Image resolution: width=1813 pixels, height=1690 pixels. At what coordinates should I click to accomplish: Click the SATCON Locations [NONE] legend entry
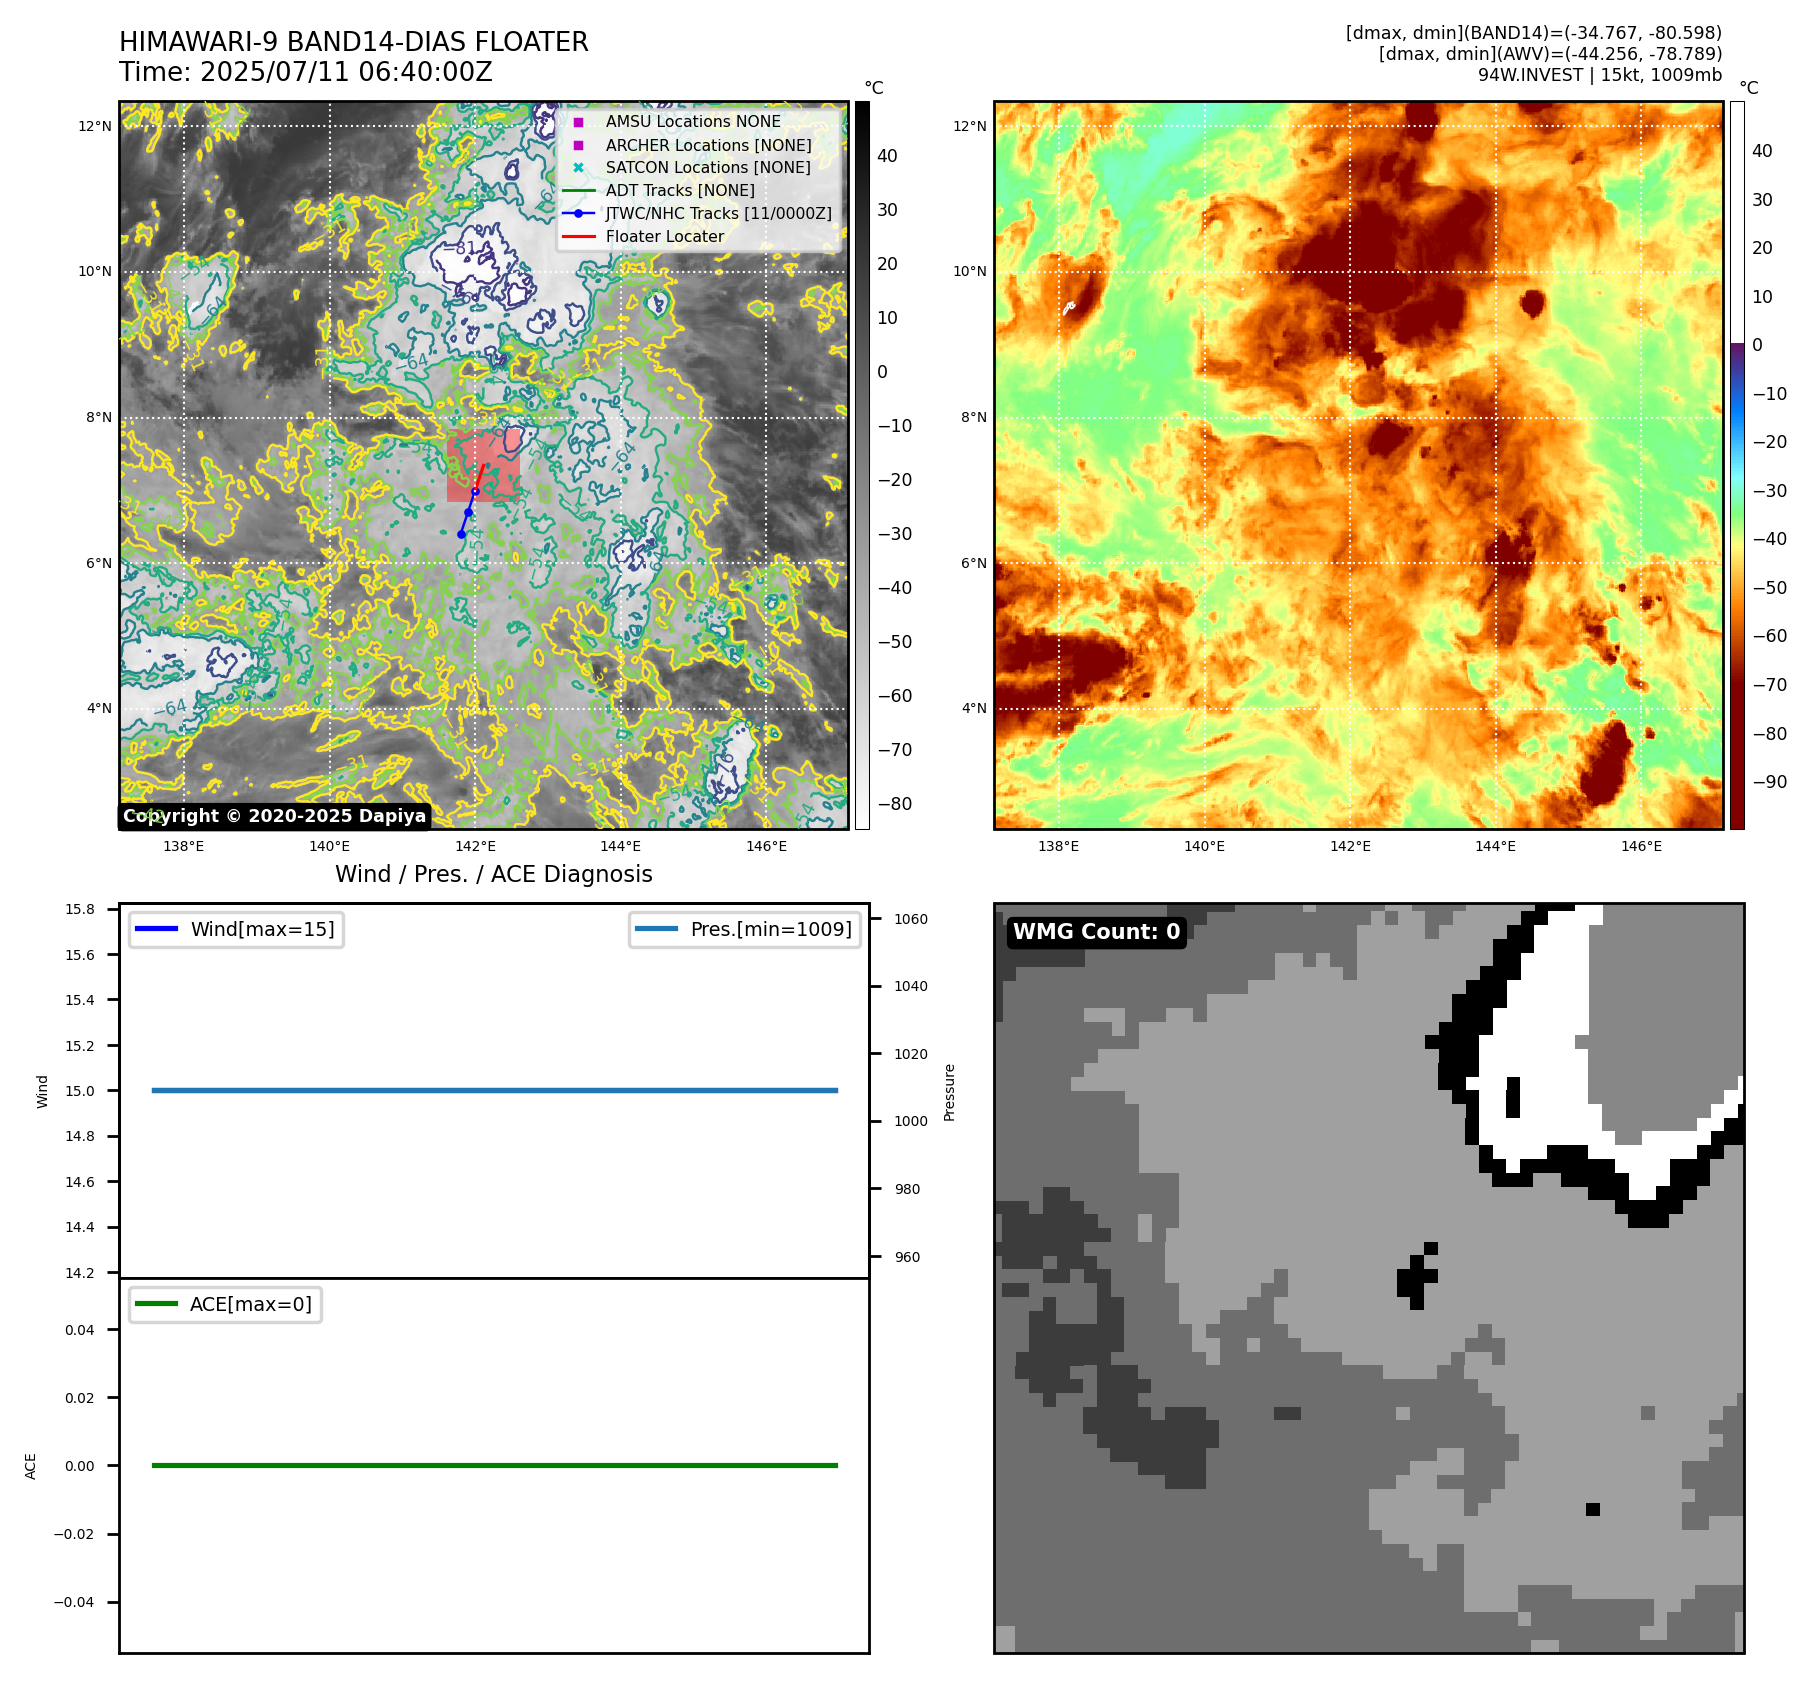(689, 168)
